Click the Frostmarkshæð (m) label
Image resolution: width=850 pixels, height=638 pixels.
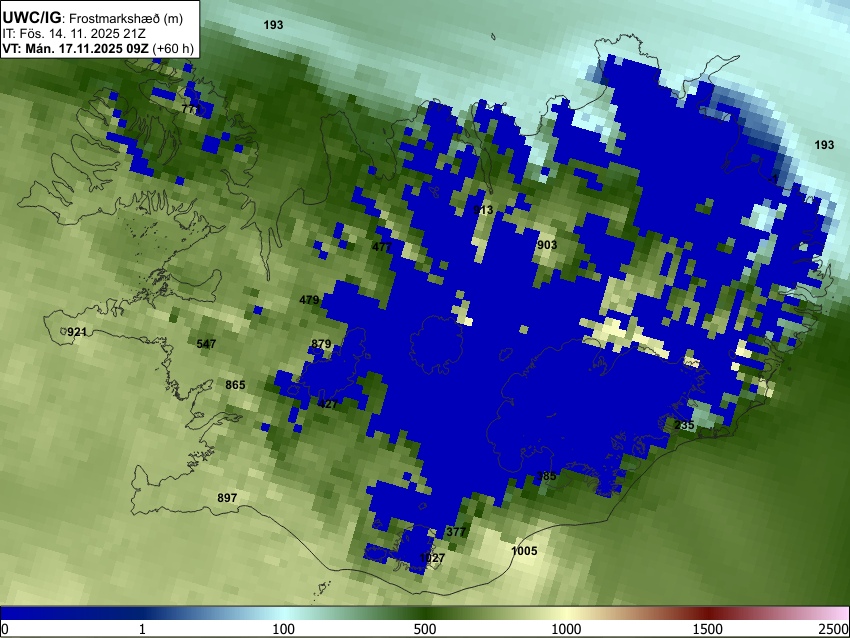[126, 18]
